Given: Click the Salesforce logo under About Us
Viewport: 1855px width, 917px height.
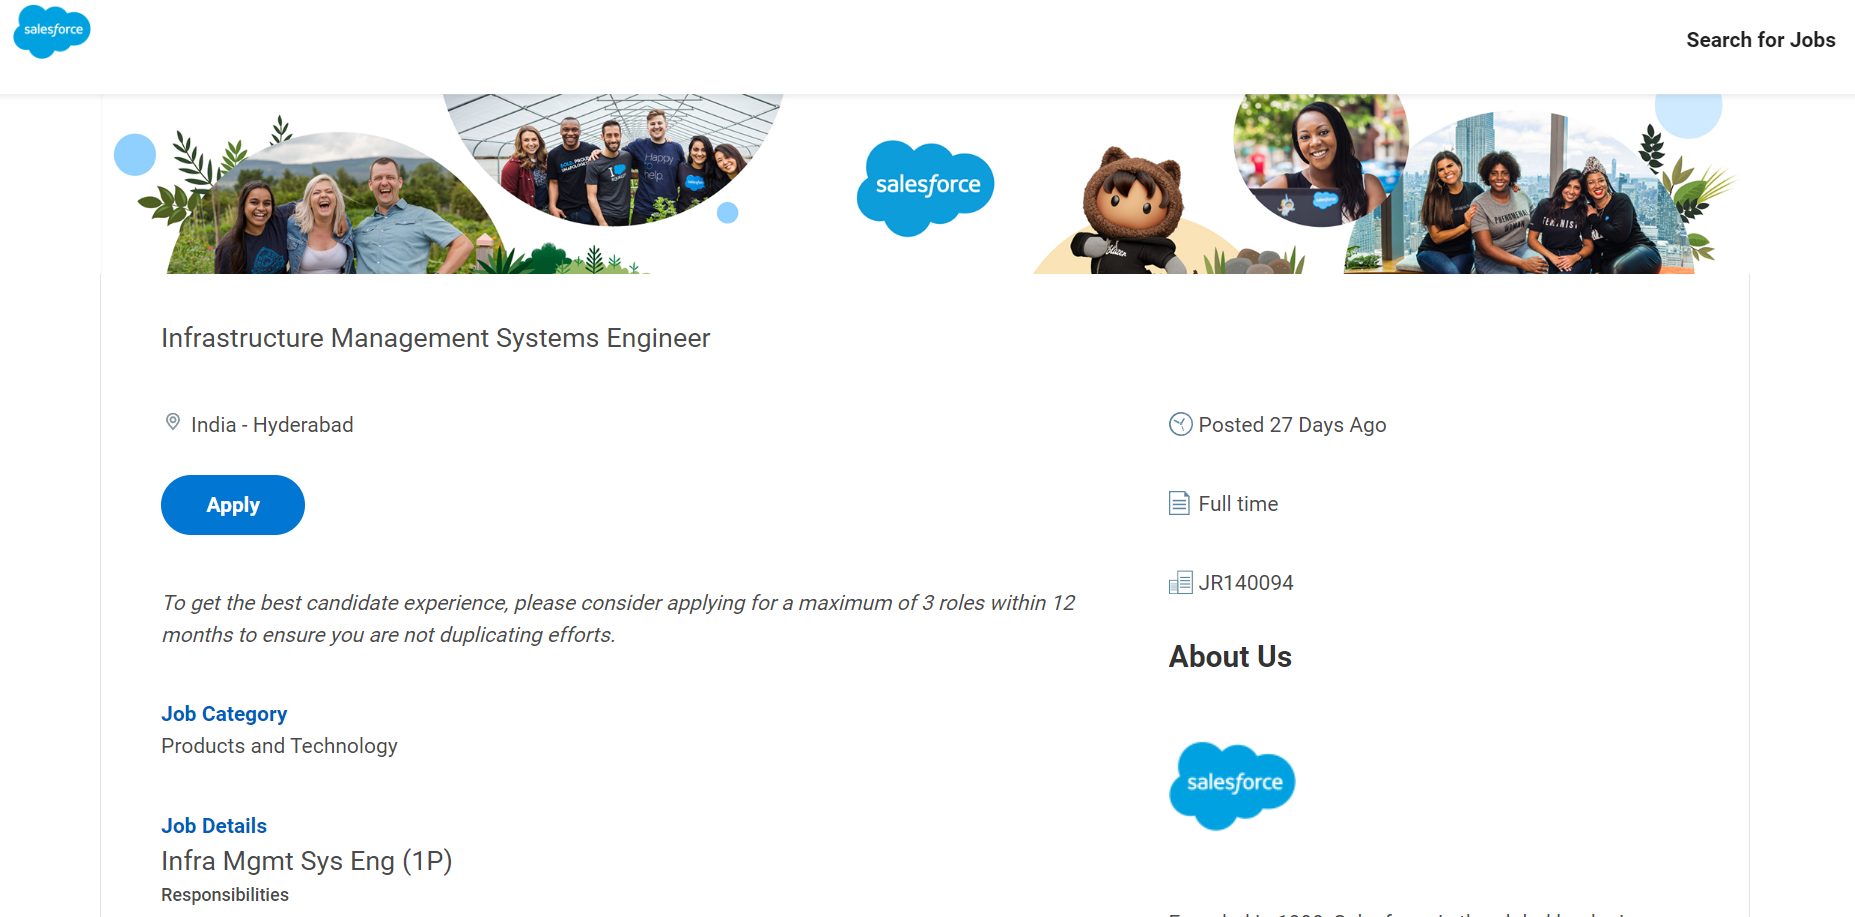Looking at the screenshot, I should tap(1232, 785).
